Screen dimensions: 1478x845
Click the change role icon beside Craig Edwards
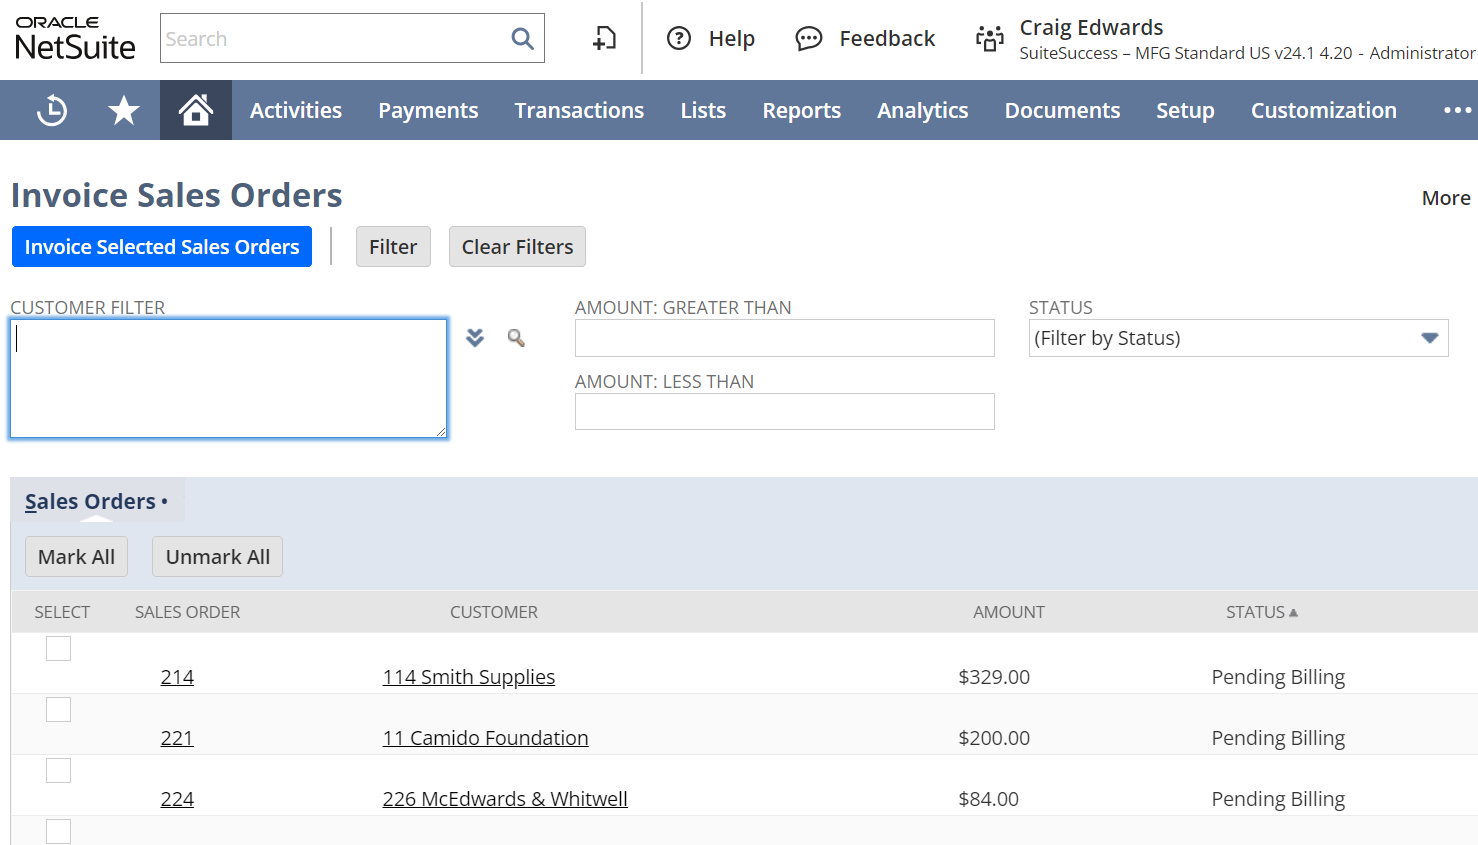990,39
